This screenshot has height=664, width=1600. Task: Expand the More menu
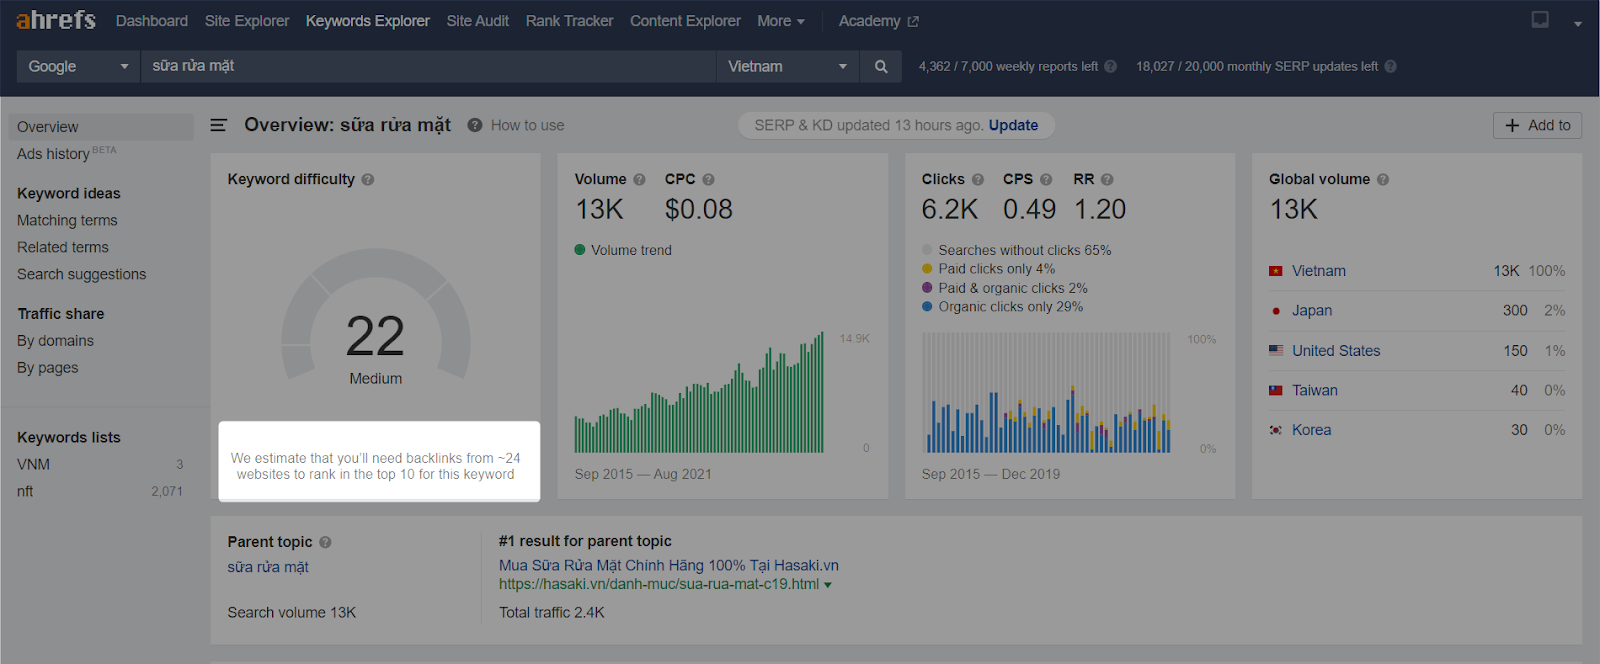pyautogui.click(x=781, y=21)
